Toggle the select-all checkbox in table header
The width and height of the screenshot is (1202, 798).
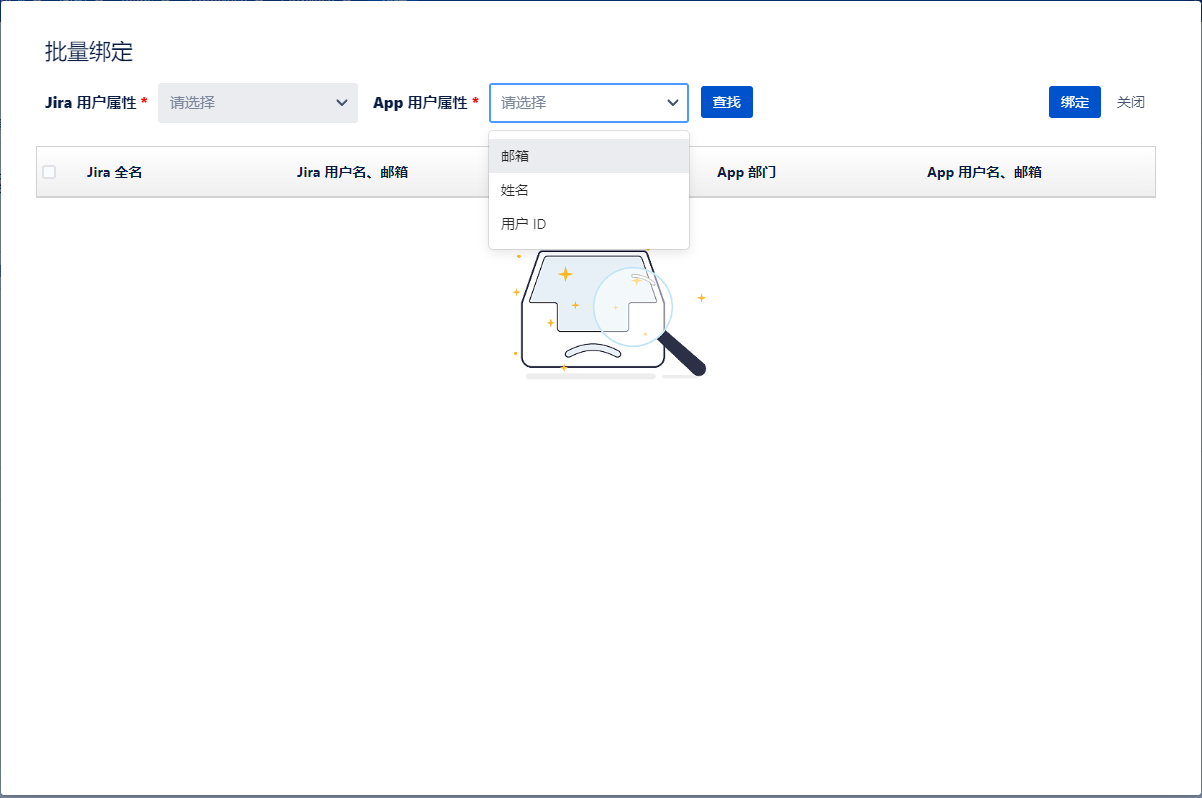49,172
